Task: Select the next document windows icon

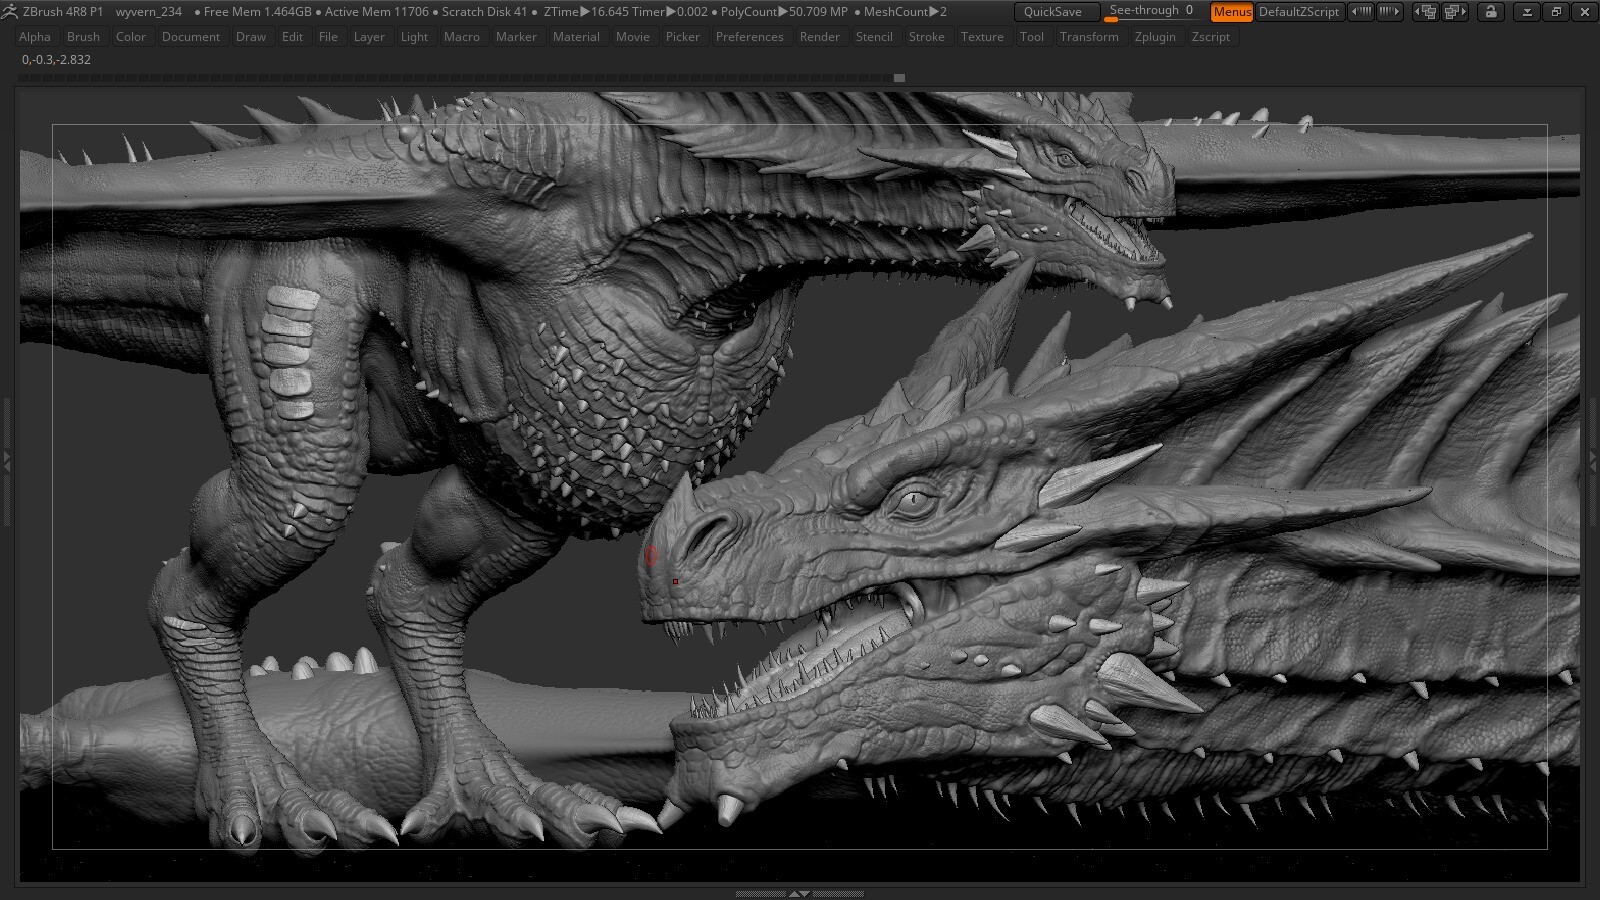Action: (x=1454, y=12)
